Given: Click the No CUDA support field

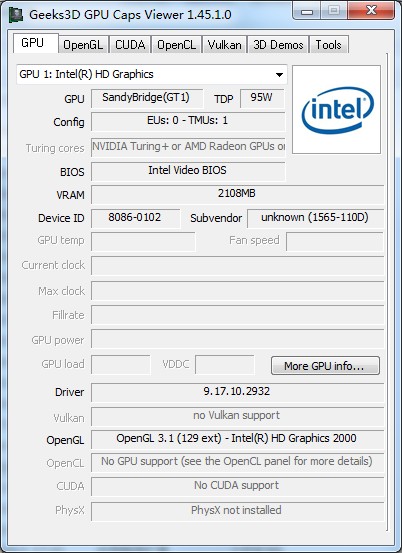Looking at the screenshot, I should coord(237,486).
